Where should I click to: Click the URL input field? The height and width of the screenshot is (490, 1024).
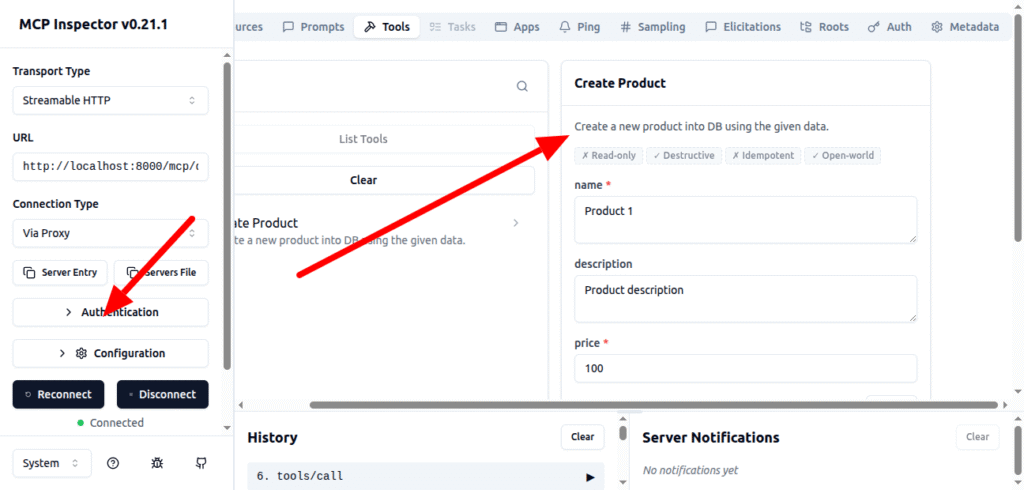tap(110, 167)
